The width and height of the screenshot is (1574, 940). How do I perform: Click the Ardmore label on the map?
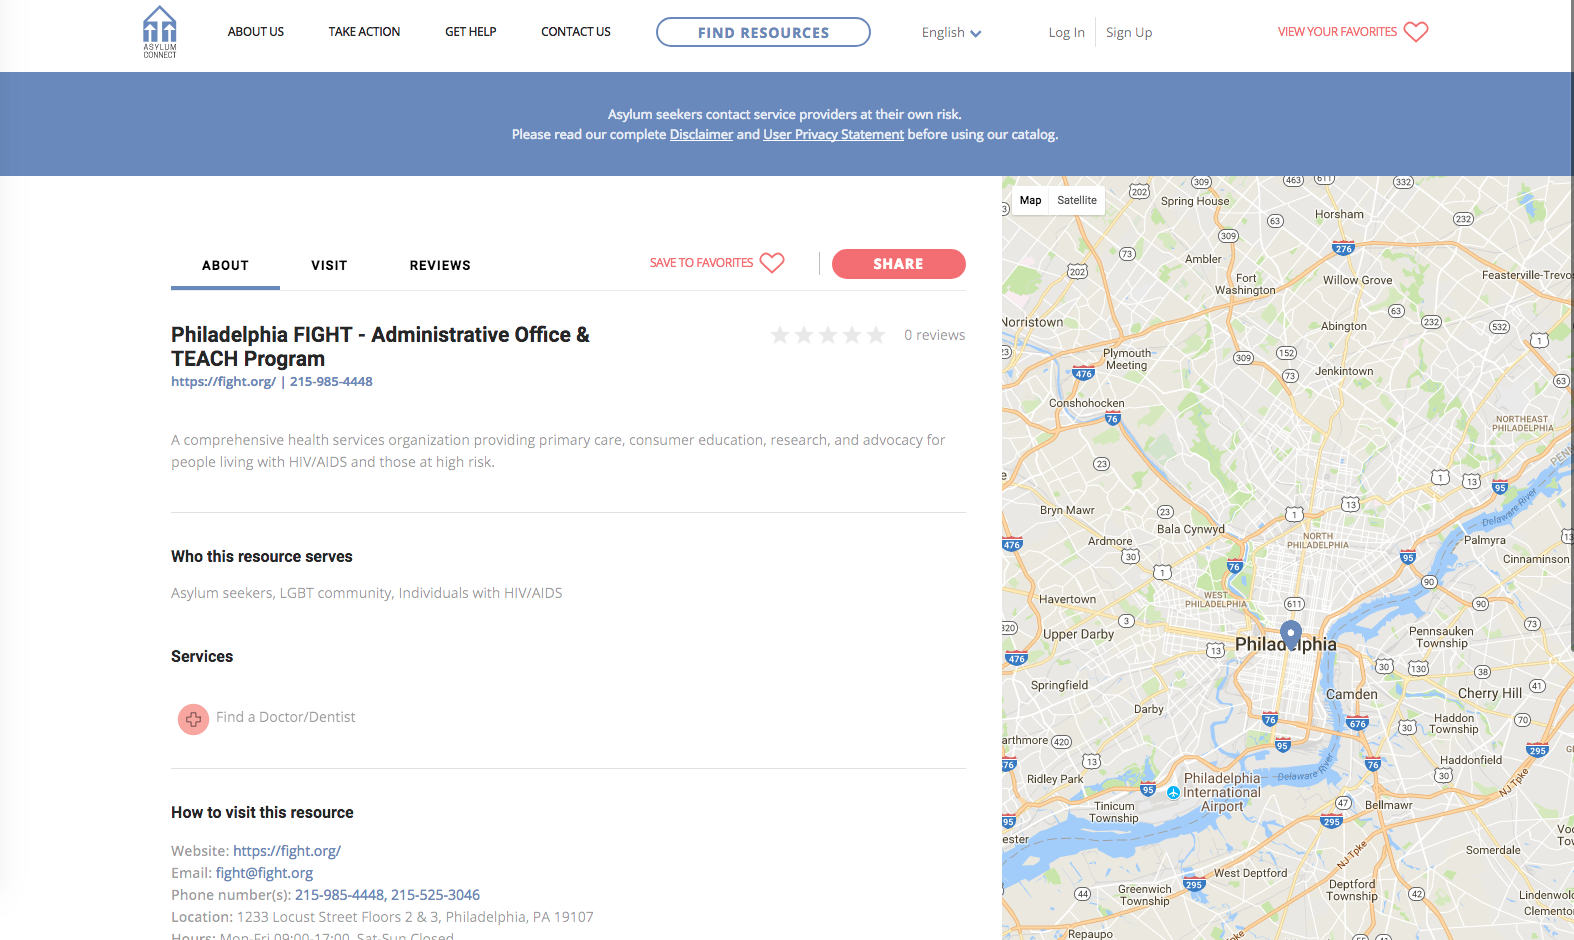click(1110, 541)
